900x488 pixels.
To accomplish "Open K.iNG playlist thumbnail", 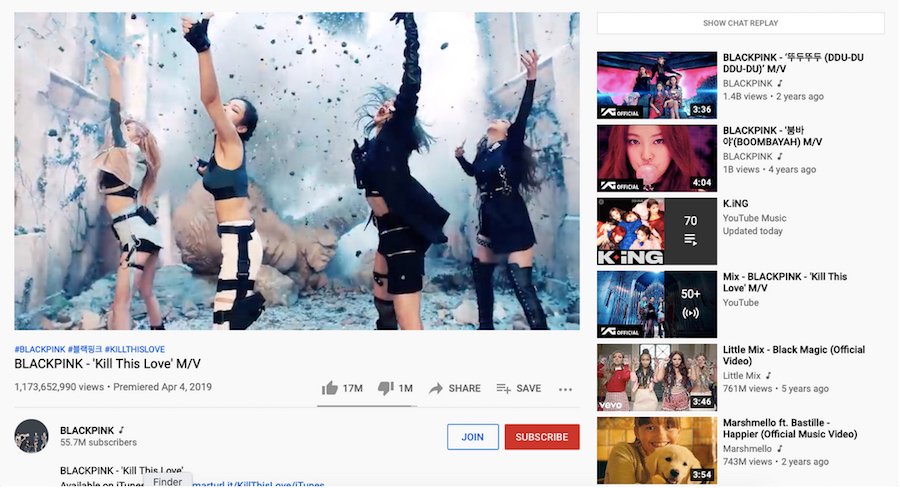I will click(x=657, y=231).
